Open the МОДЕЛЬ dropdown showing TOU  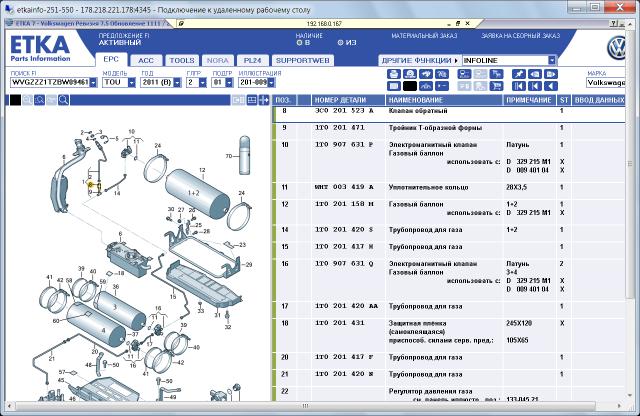(131, 82)
